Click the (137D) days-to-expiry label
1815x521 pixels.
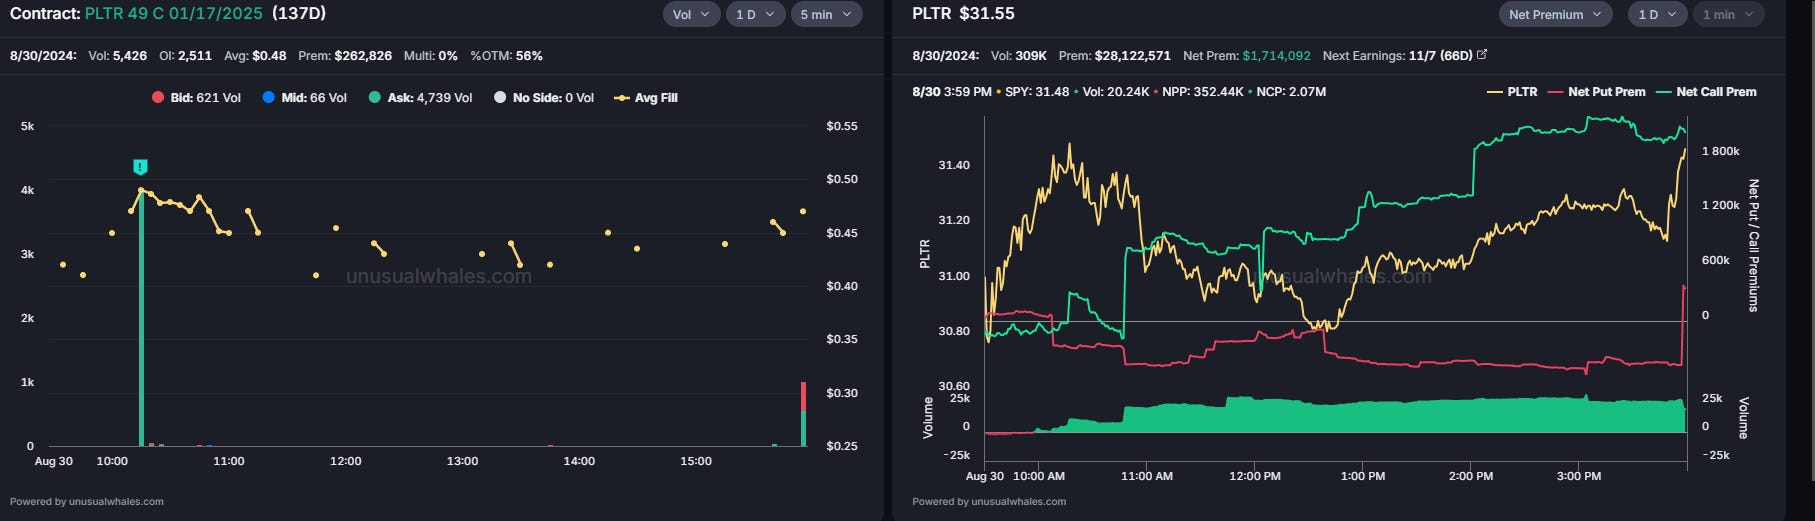[298, 14]
